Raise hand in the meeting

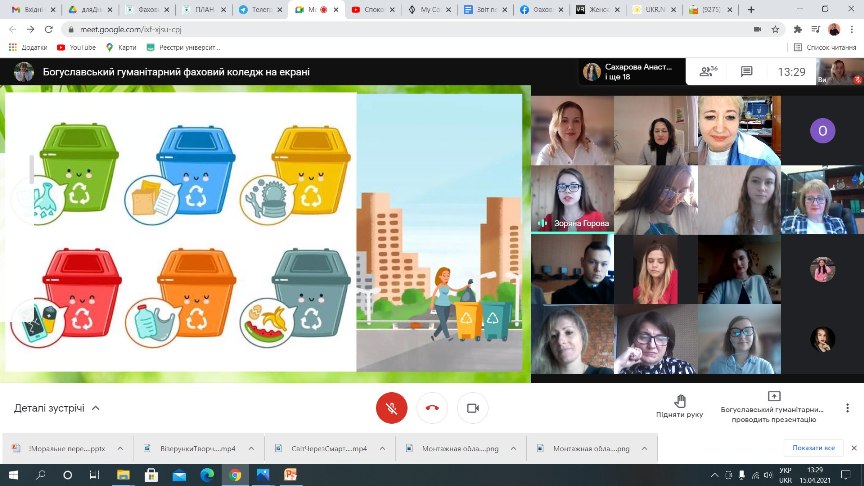coord(680,405)
